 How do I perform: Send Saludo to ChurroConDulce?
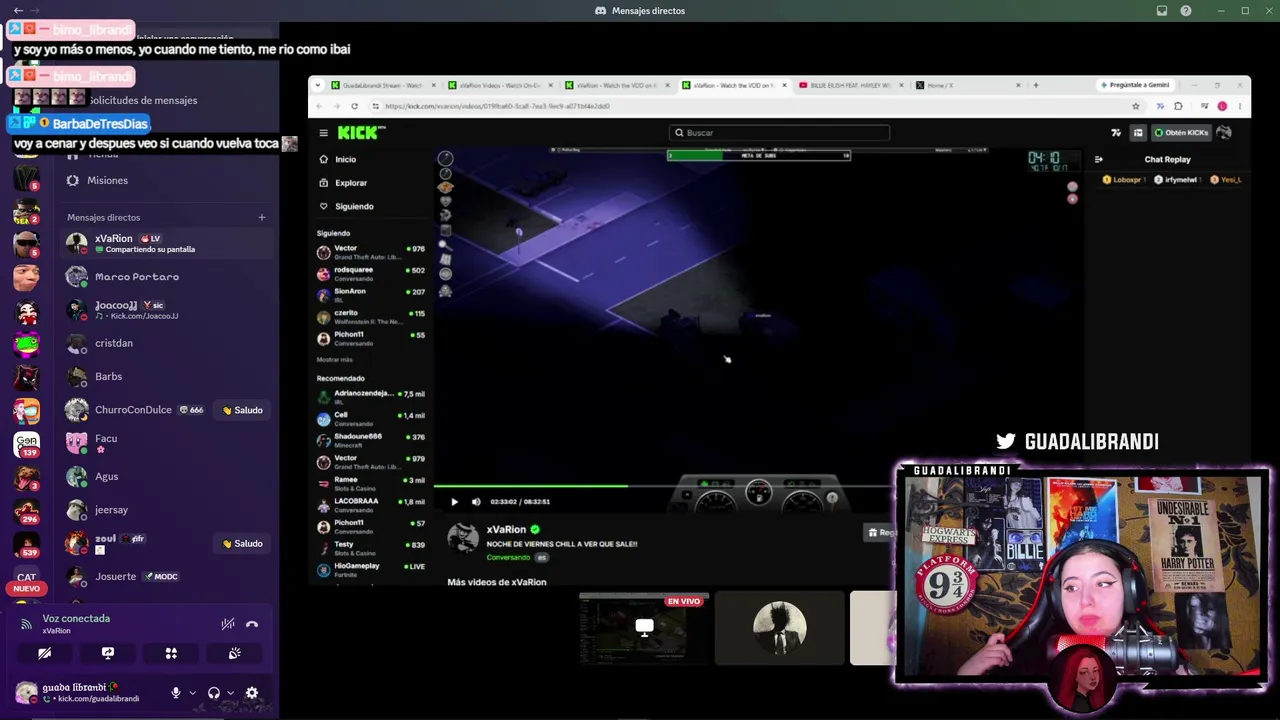coord(243,410)
